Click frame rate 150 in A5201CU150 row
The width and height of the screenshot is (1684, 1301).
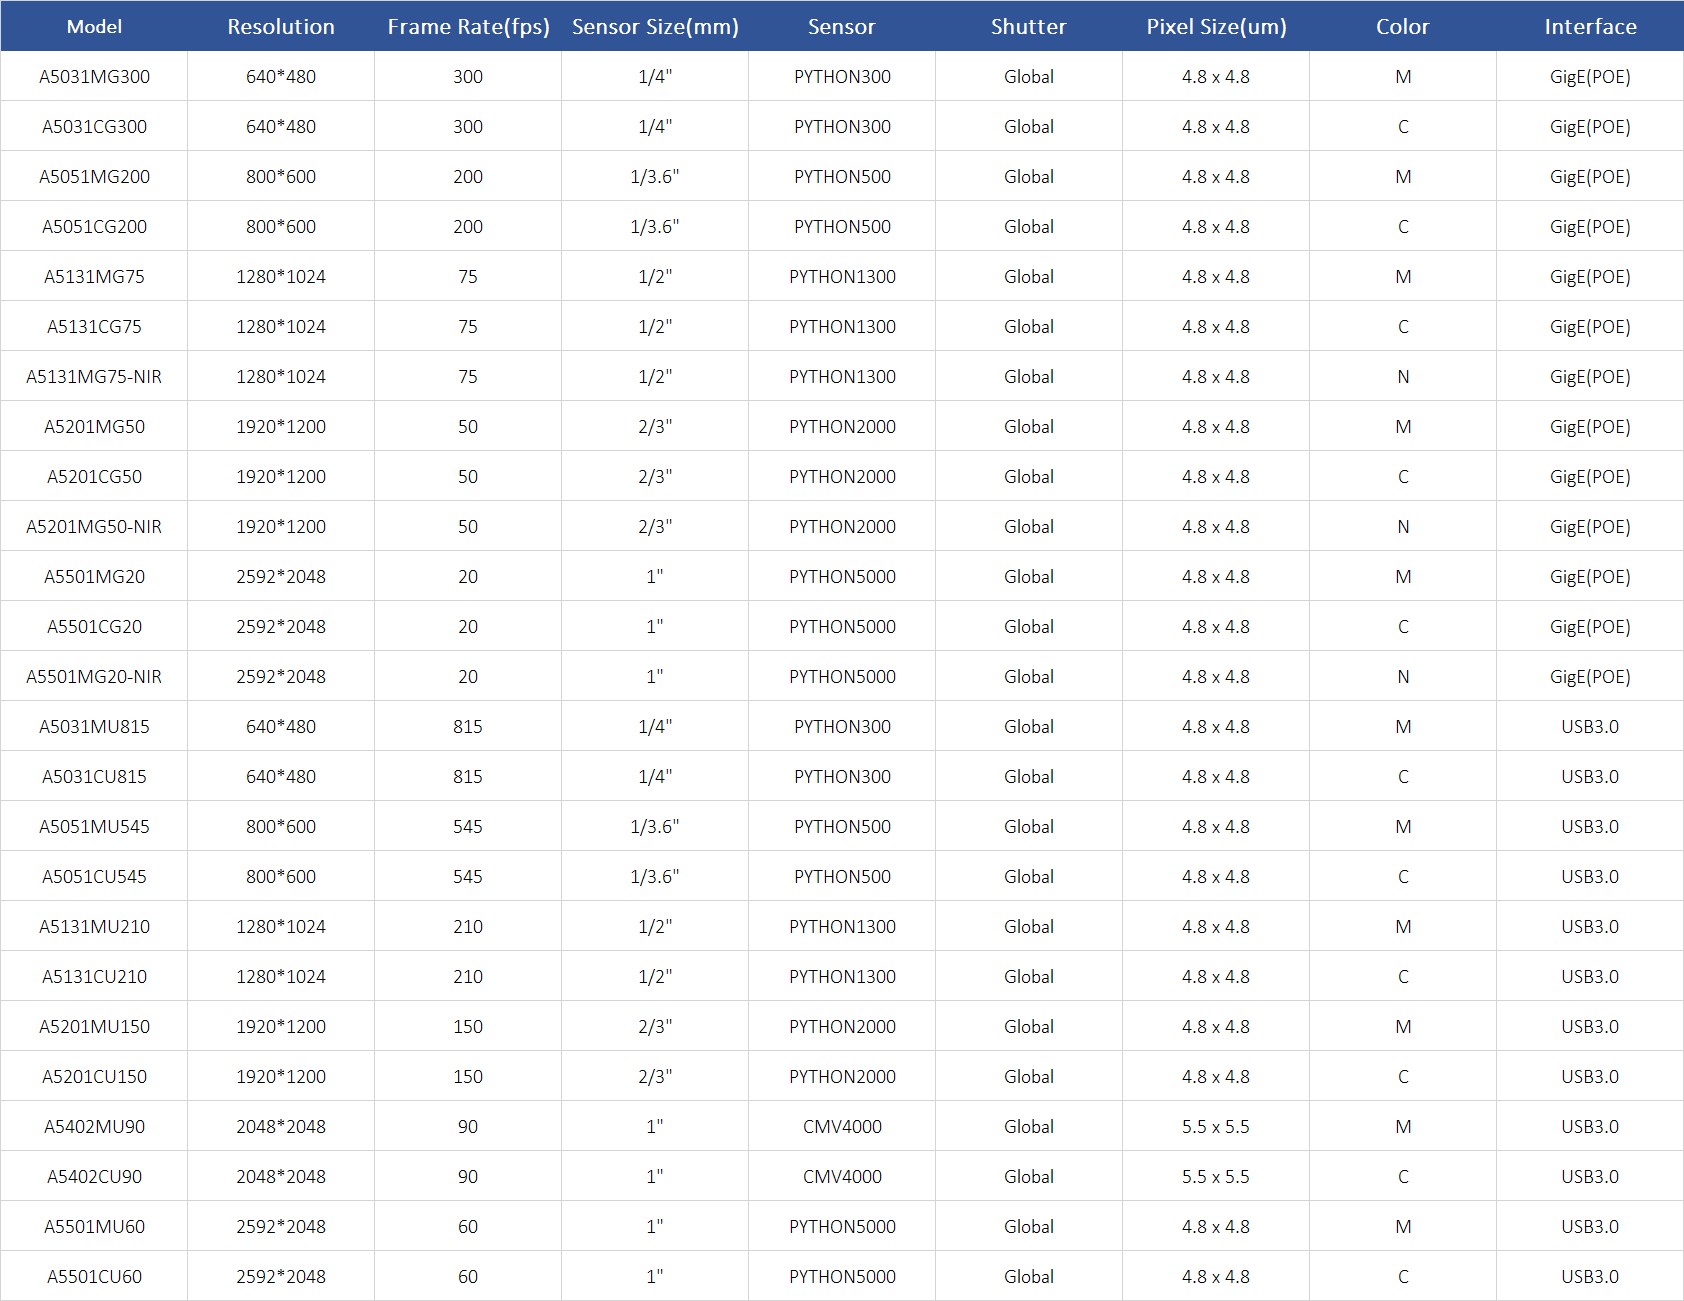(x=468, y=1077)
